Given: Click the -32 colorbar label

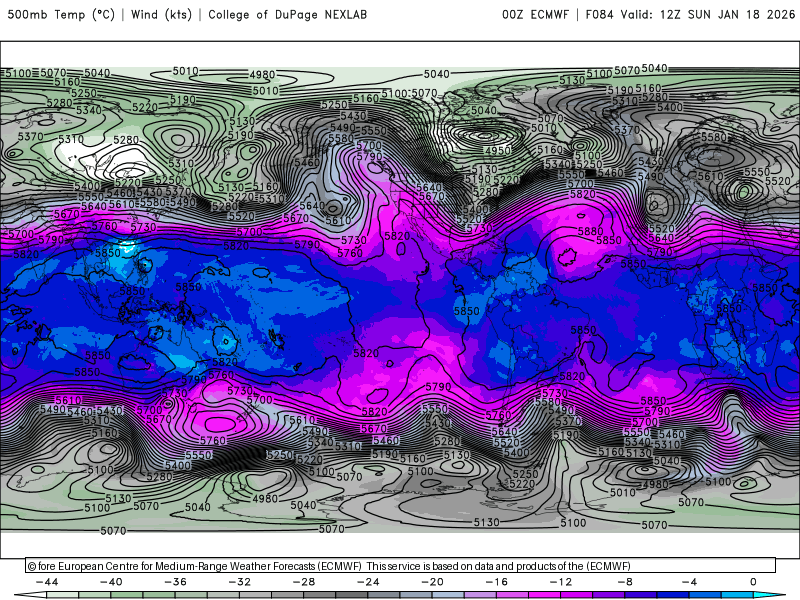Looking at the screenshot, I should coord(240,582).
